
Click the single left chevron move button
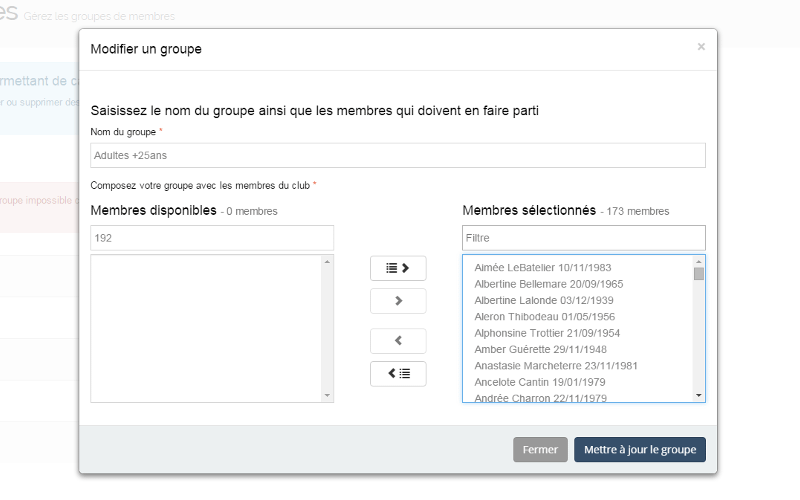click(x=398, y=341)
